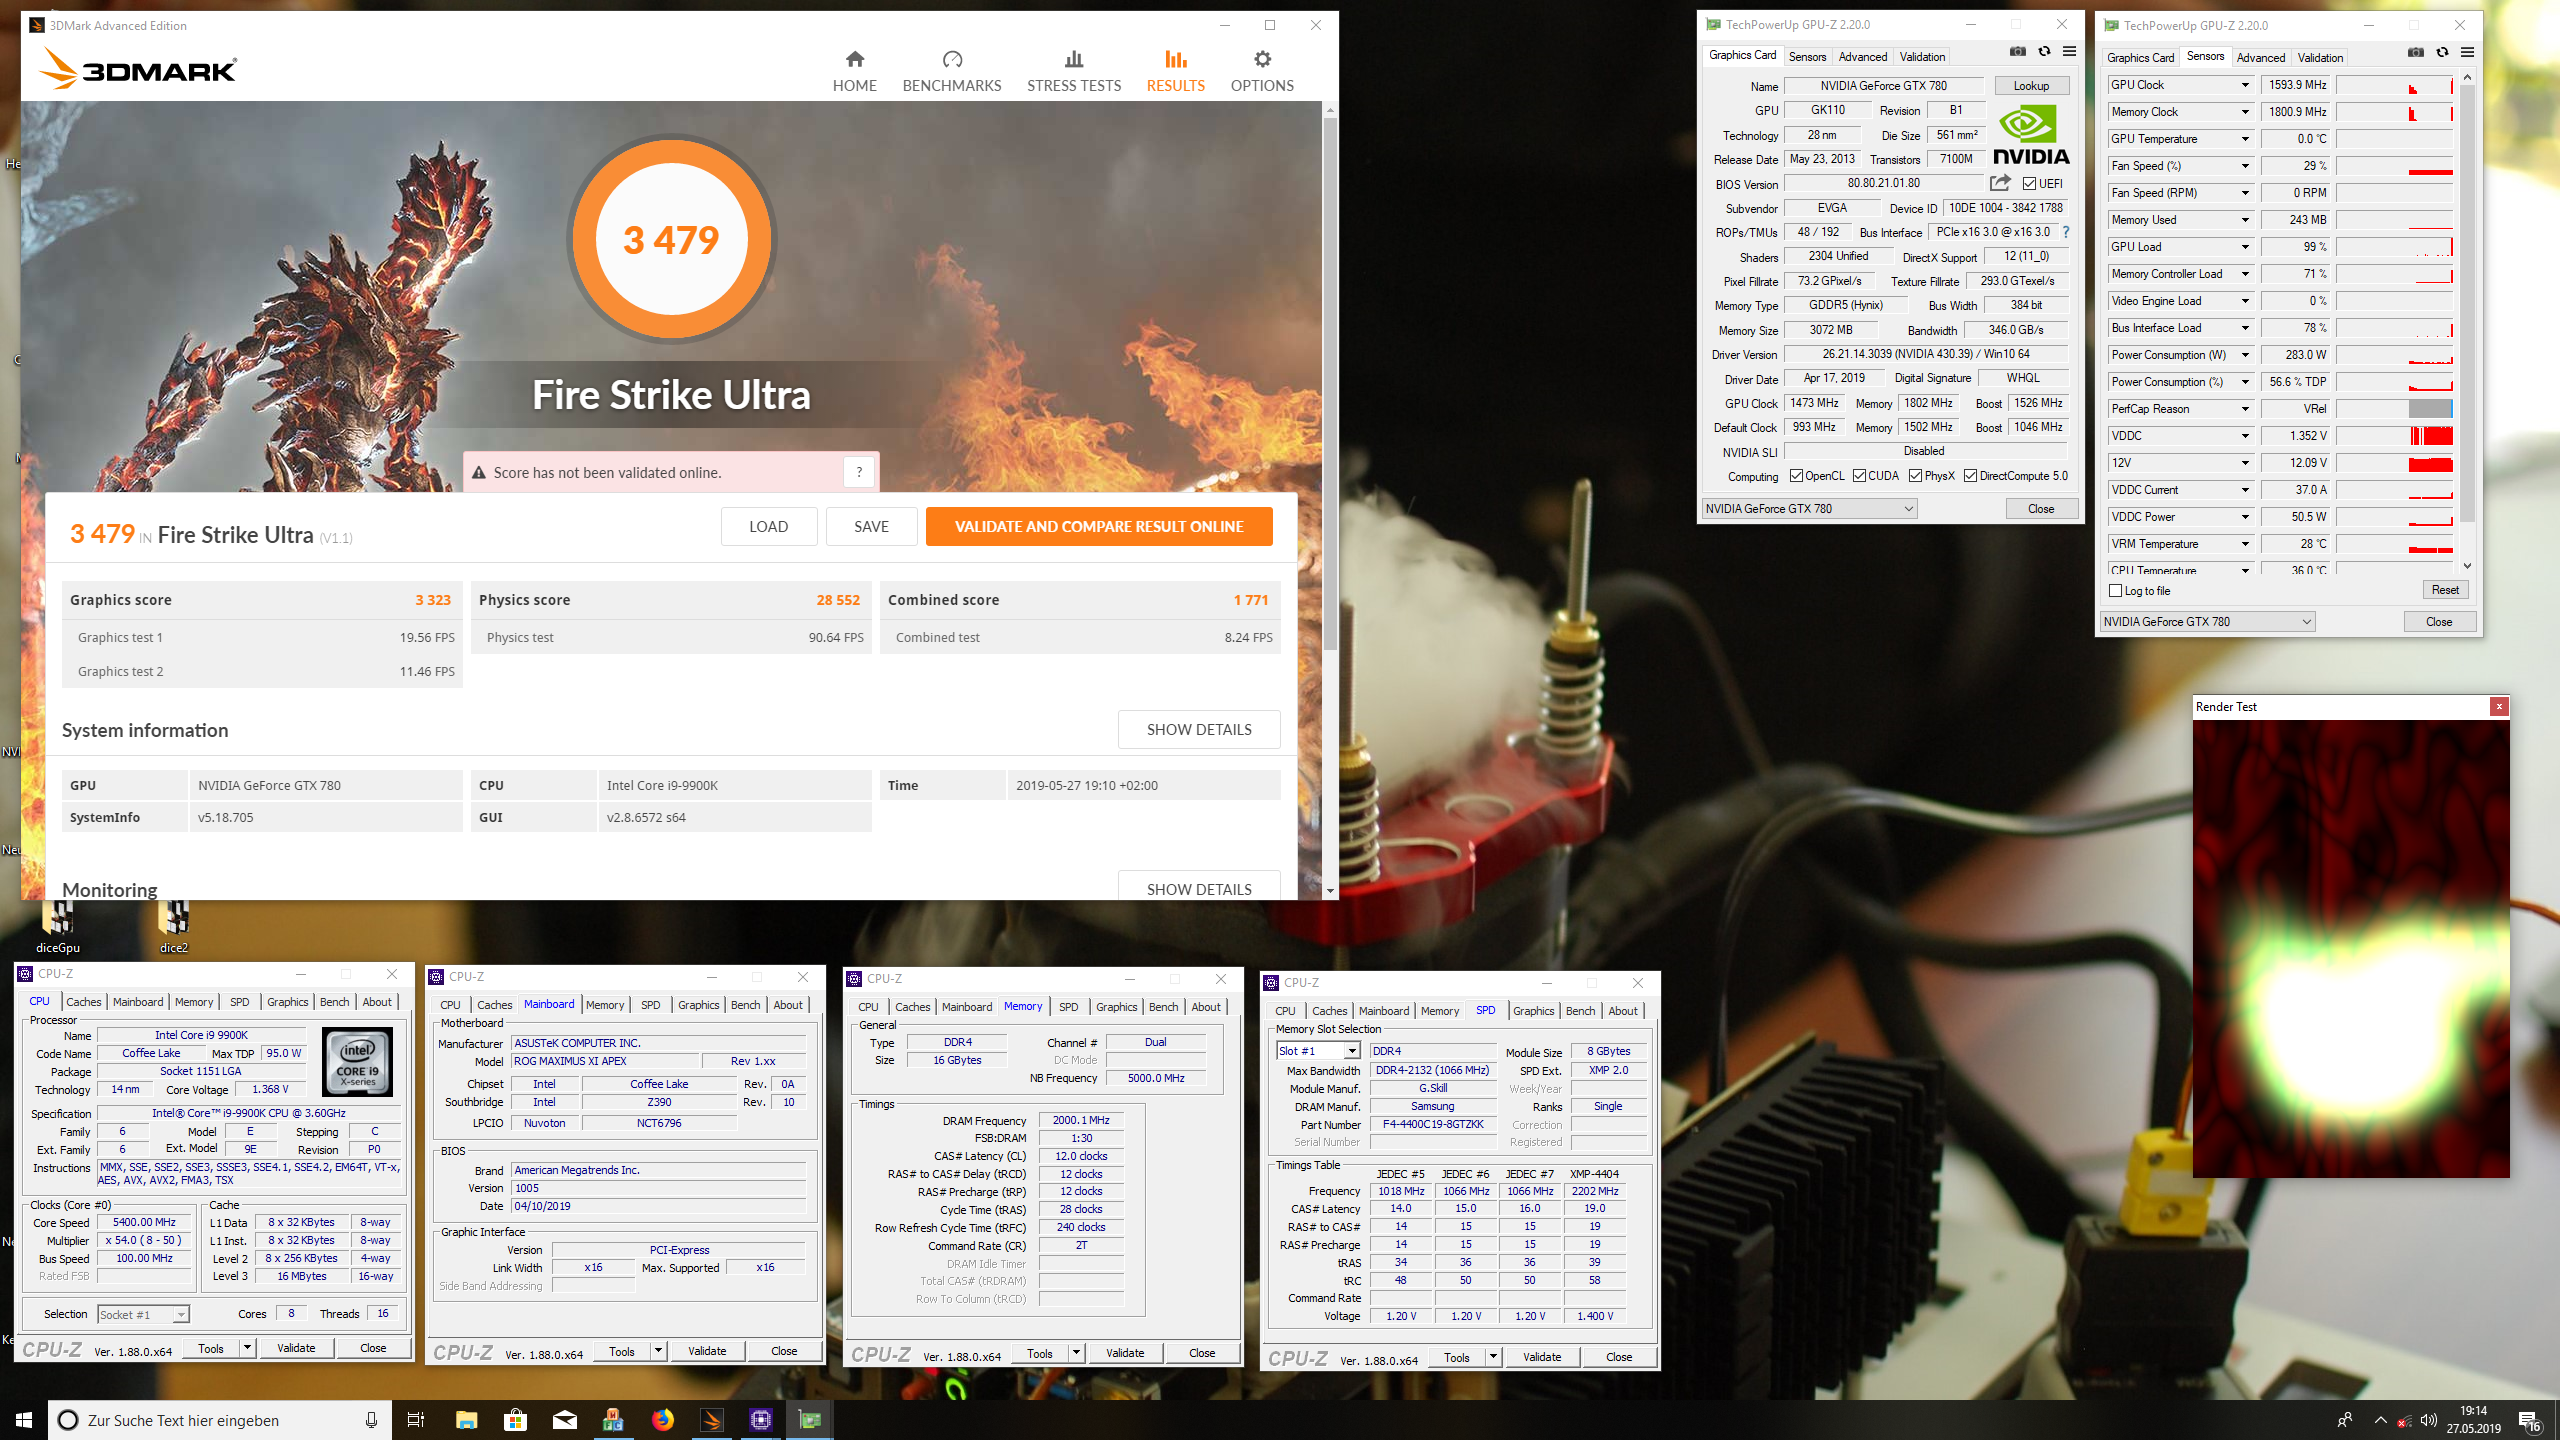This screenshot has width=2560, height=1440.
Task: Open Microsoft Store from the taskbar
Action: click(515, 1420)
